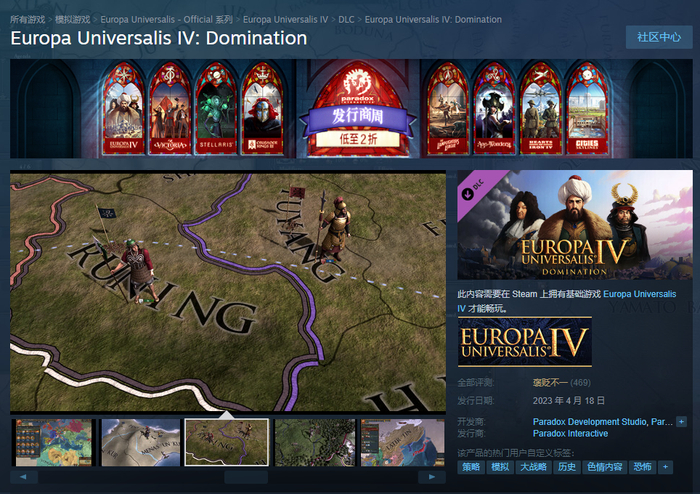Click the screenshot strip left arrow
This screenshot has height=494, width=700.
point(24,477)
